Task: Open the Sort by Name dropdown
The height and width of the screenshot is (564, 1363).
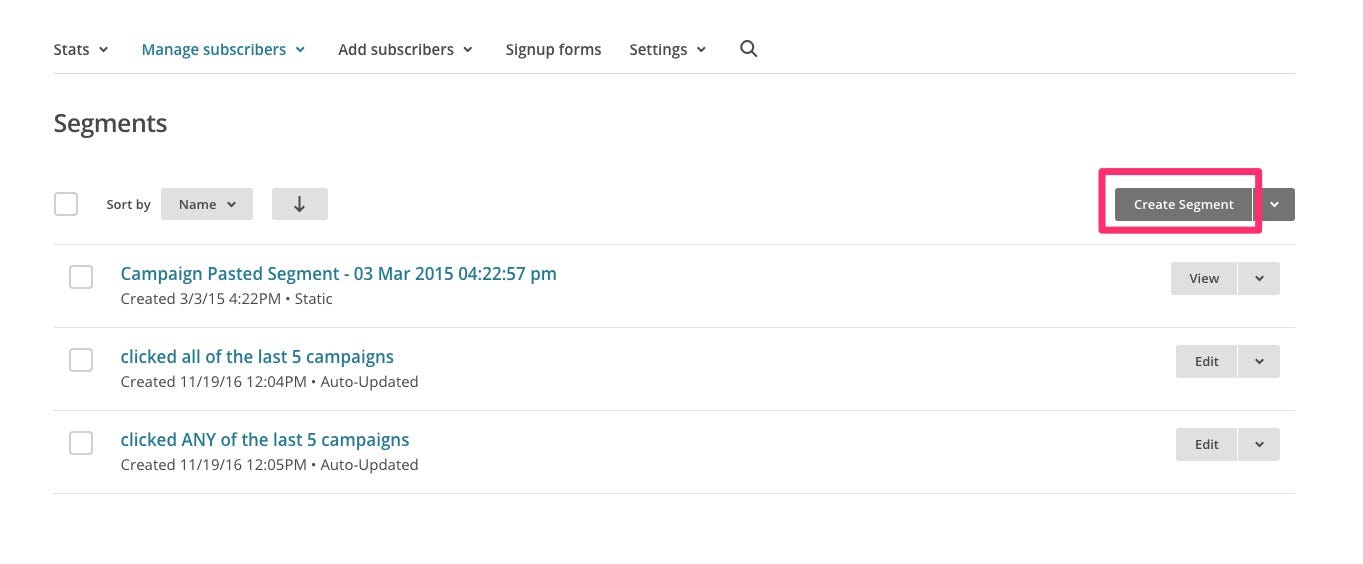Action: 207,204
